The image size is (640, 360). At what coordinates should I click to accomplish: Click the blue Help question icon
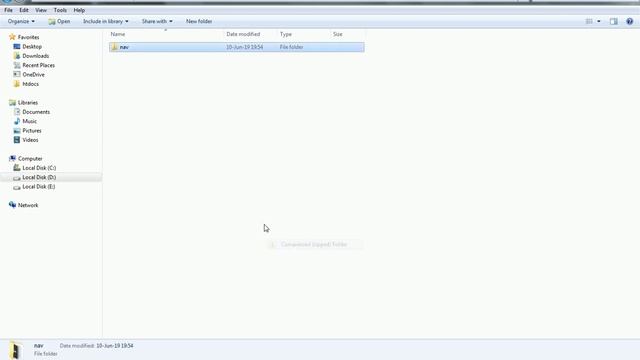(629, 21)
